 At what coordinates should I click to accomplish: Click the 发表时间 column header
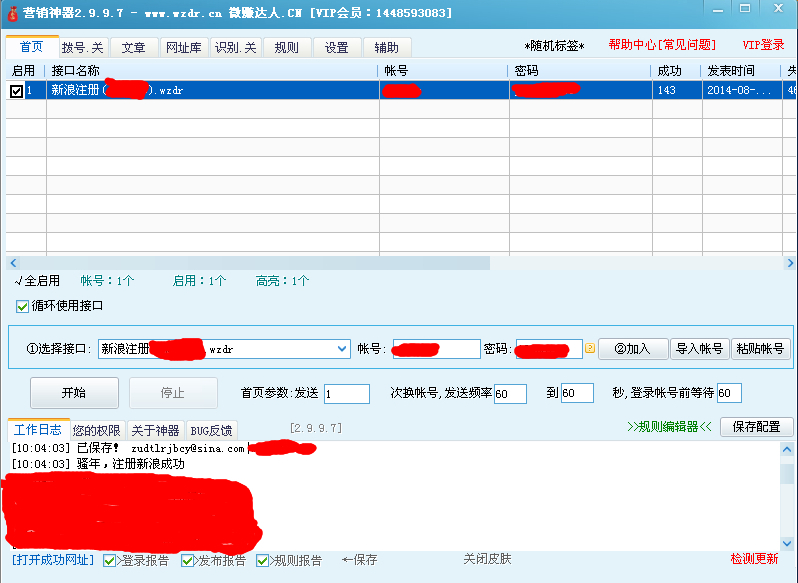[x=741, y=71]
